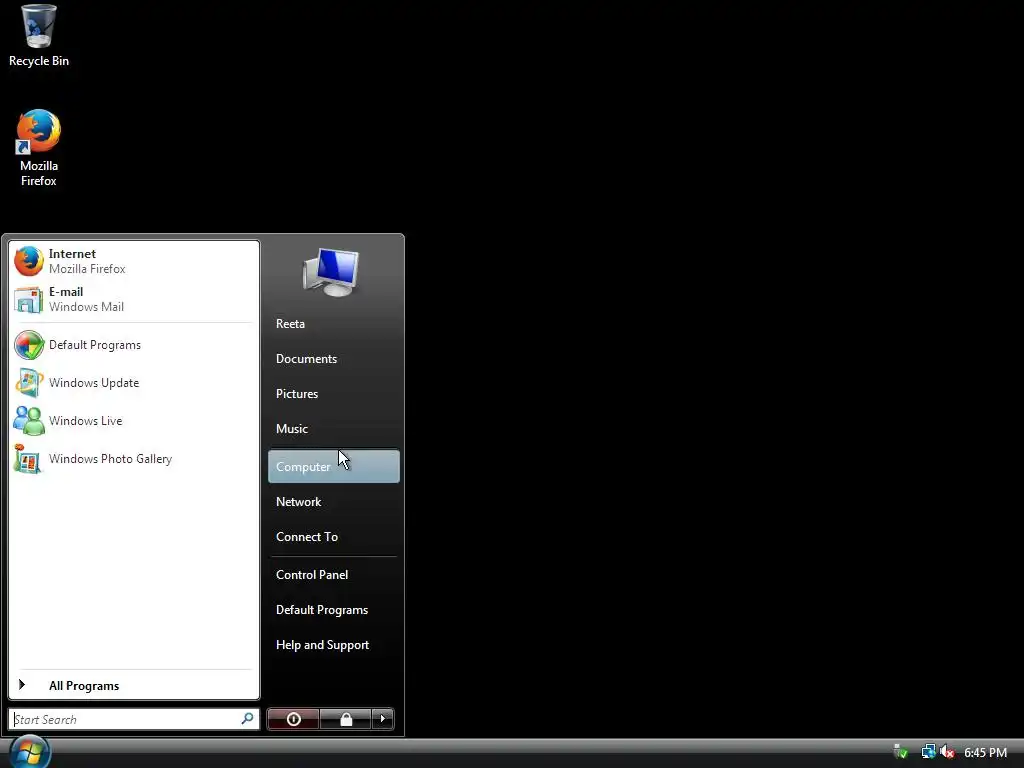Click the power button in Start menu
Screen dimensions: 1024x768
[293, 719]
